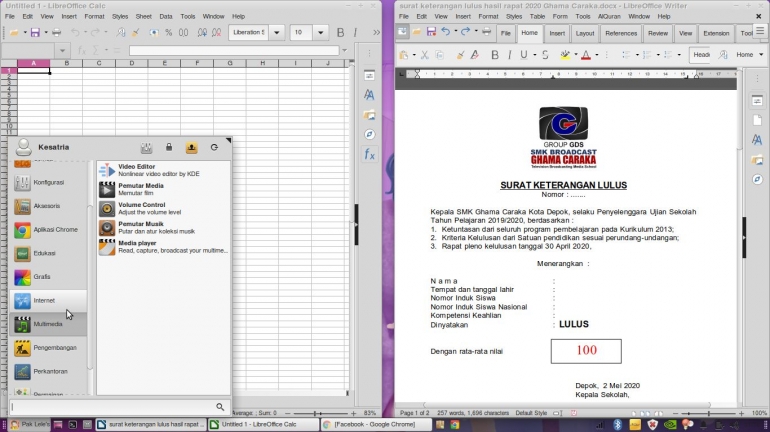Click the Calc formula input line
770x432 pixels.
click(234, 50)
